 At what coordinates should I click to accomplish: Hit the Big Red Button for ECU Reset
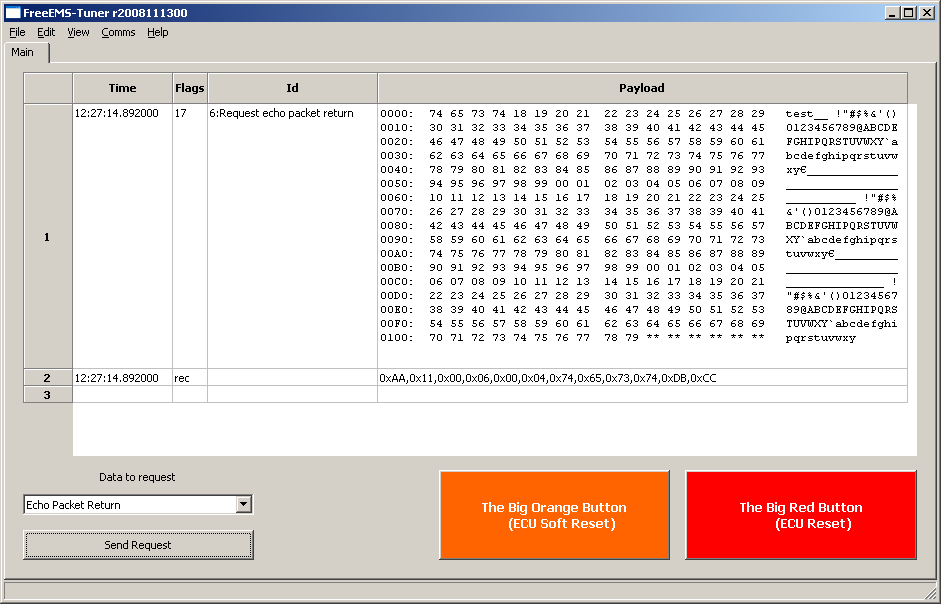pos(800,515)
